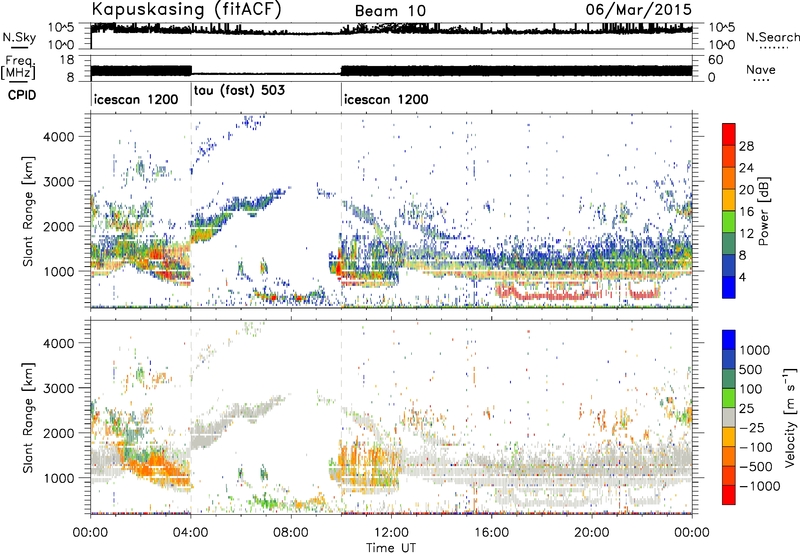
Task: Click the "-1000" label on Velocity color bar
Action: click(759, 486)
